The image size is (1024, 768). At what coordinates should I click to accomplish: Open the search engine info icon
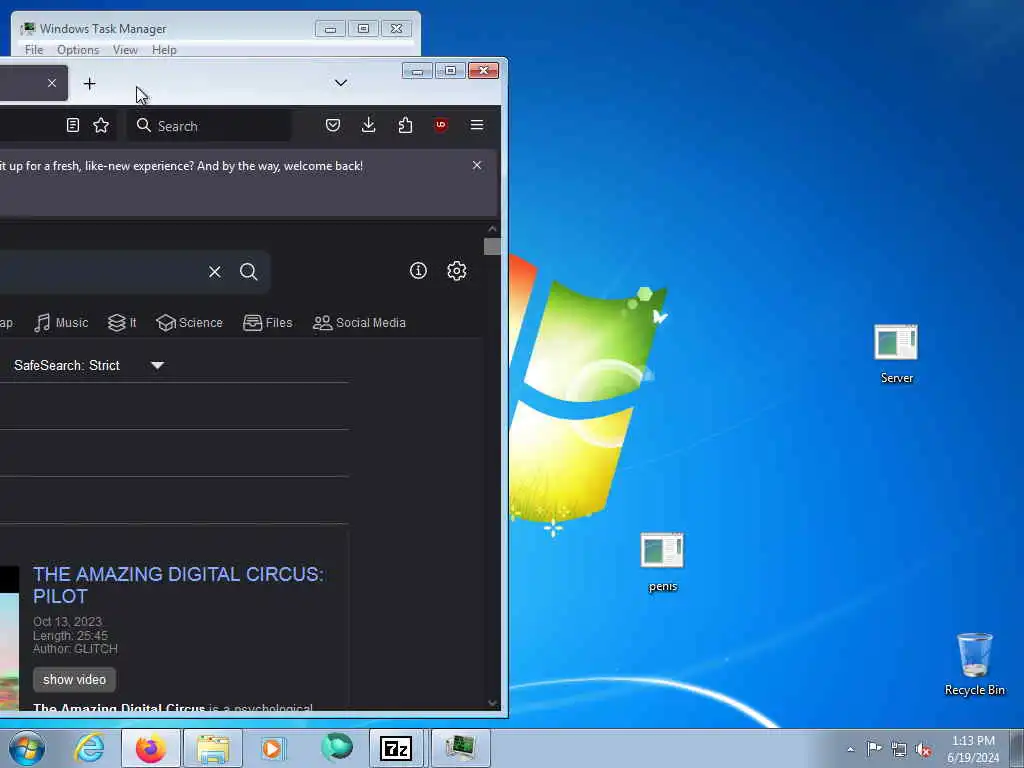point(418,270)
